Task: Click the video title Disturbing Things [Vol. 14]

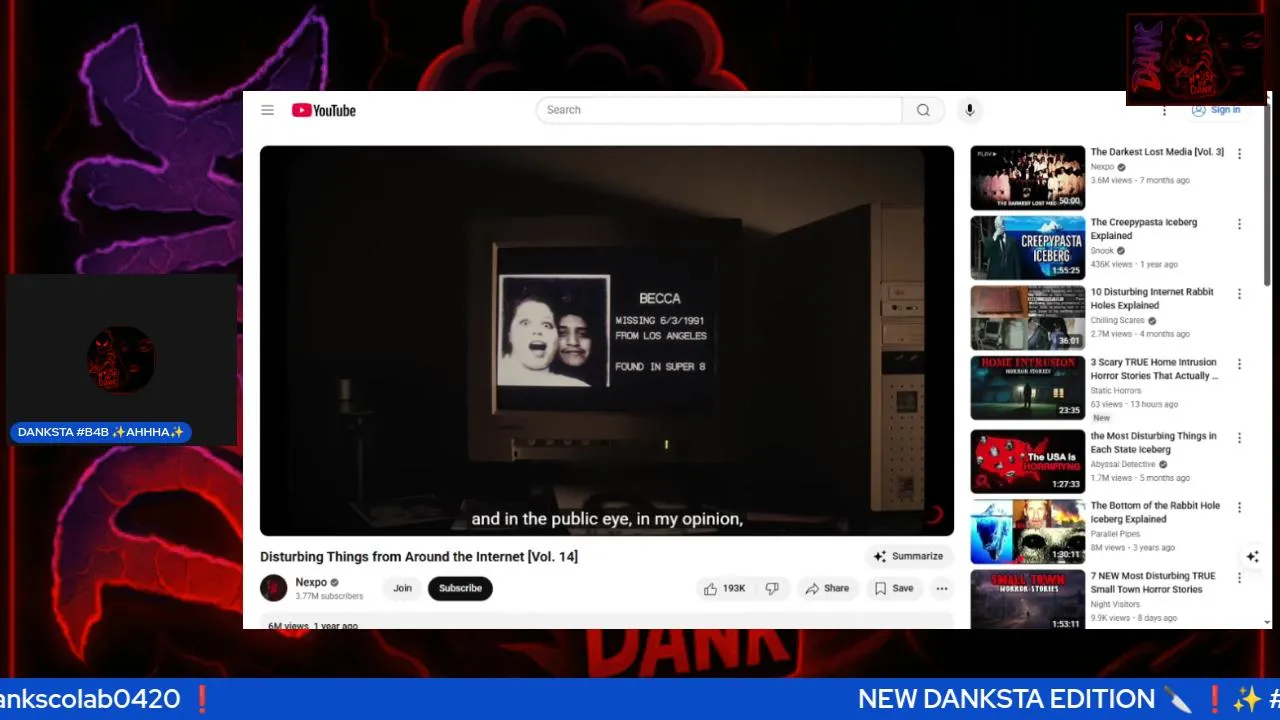Action: click(x=419, y=556)
